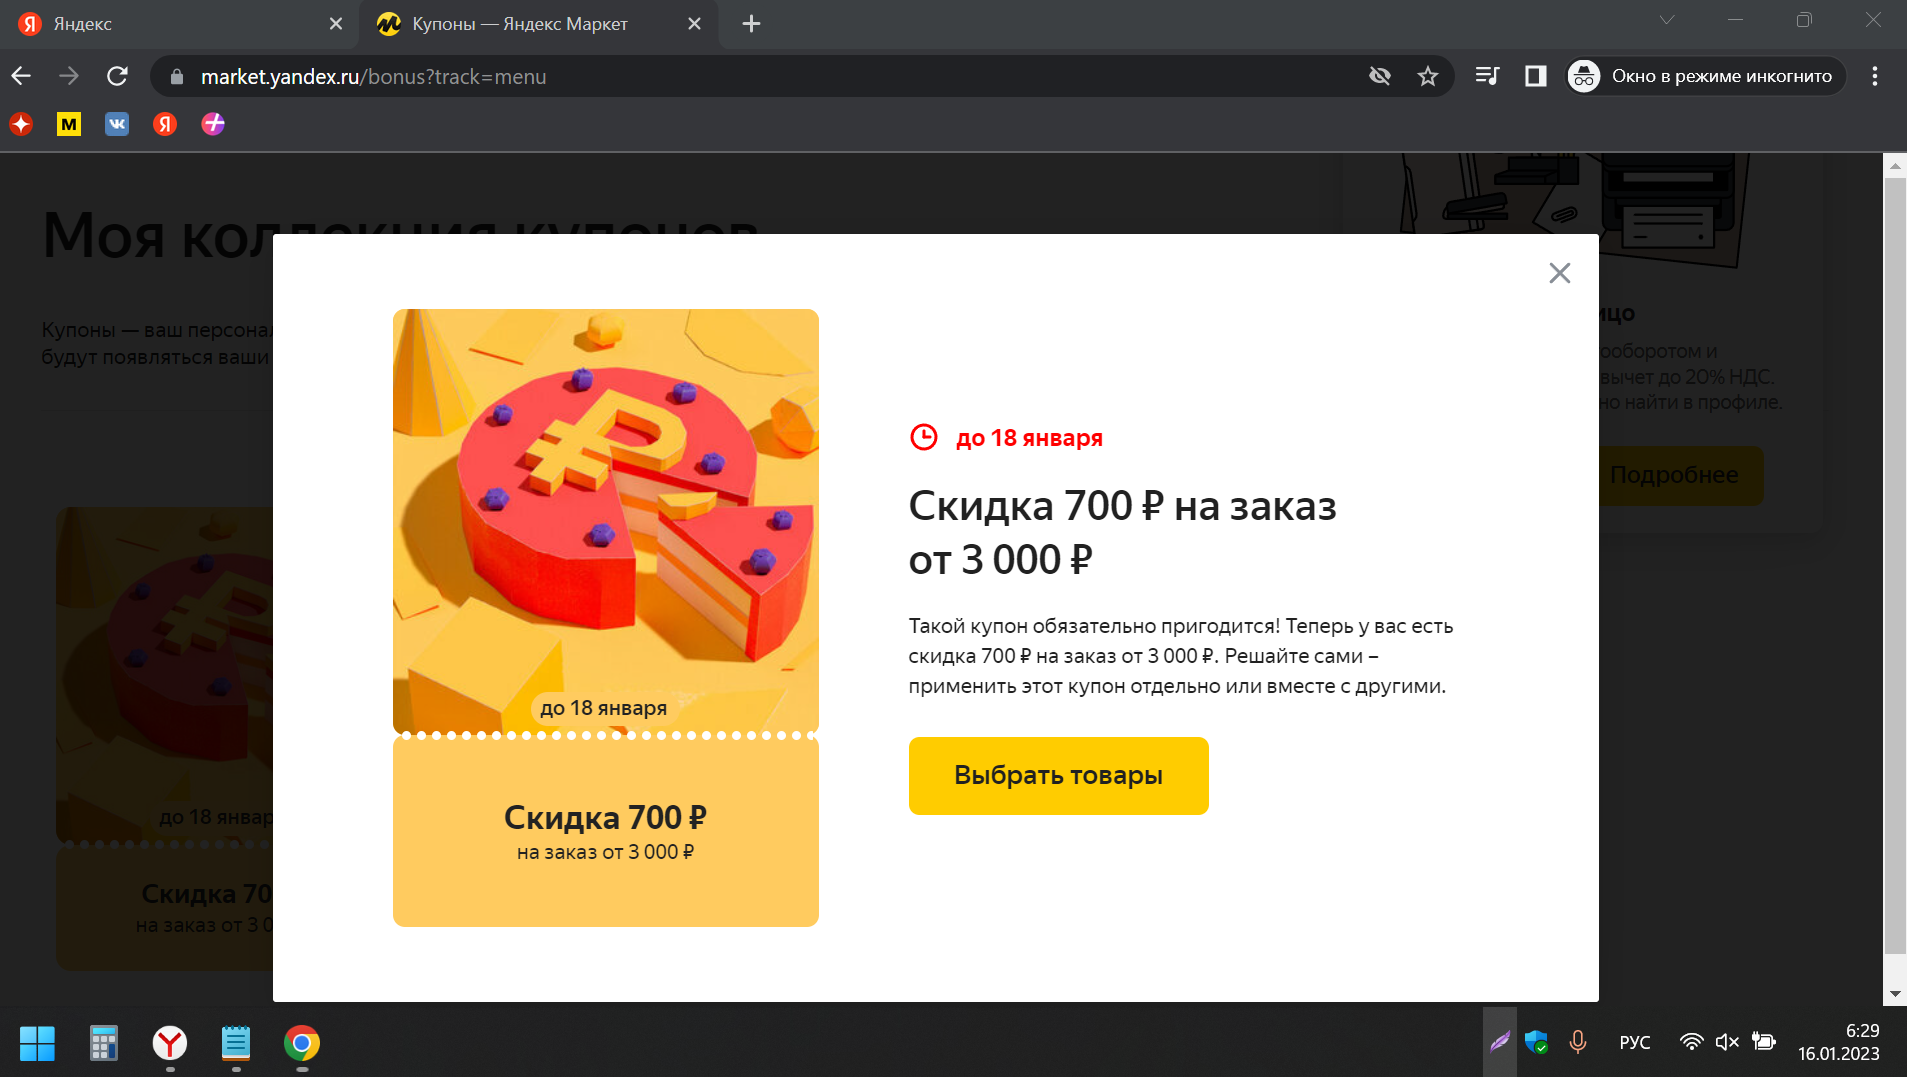Open third-party cookie blocking eye icon

1380,76
